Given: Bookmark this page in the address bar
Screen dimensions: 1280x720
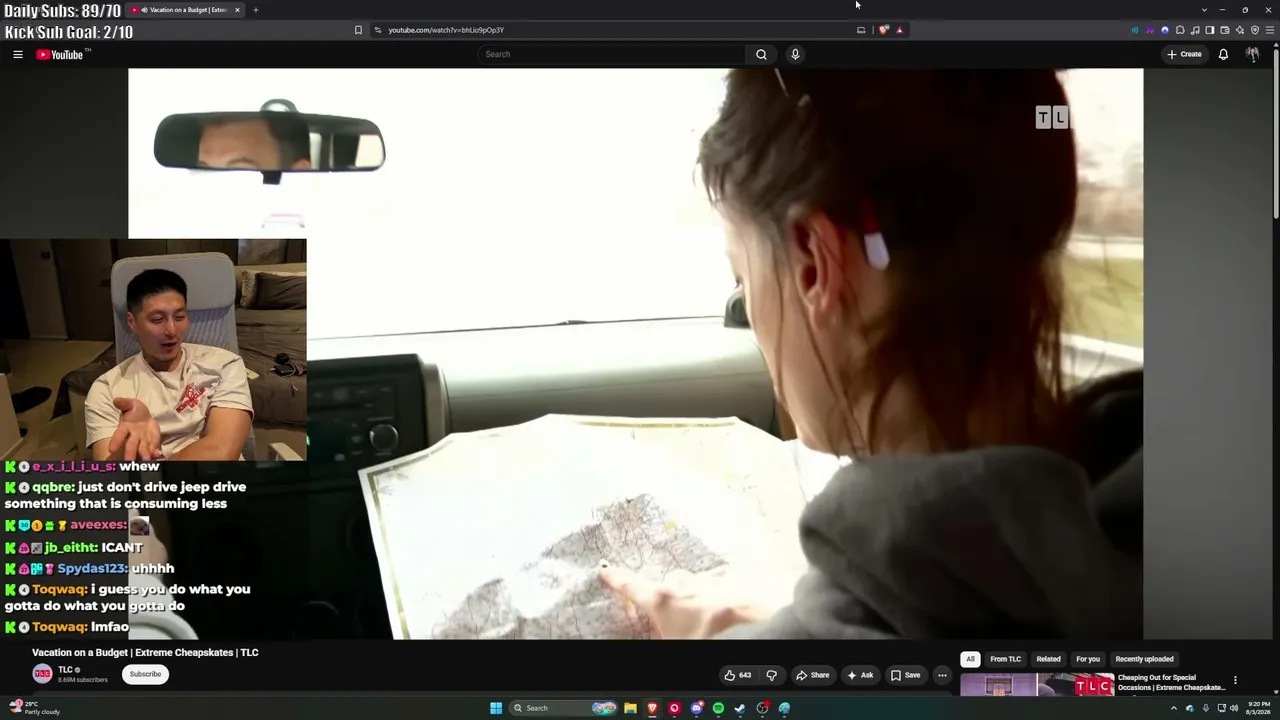Looking at the screenshot, I should [x=358, y=30].
